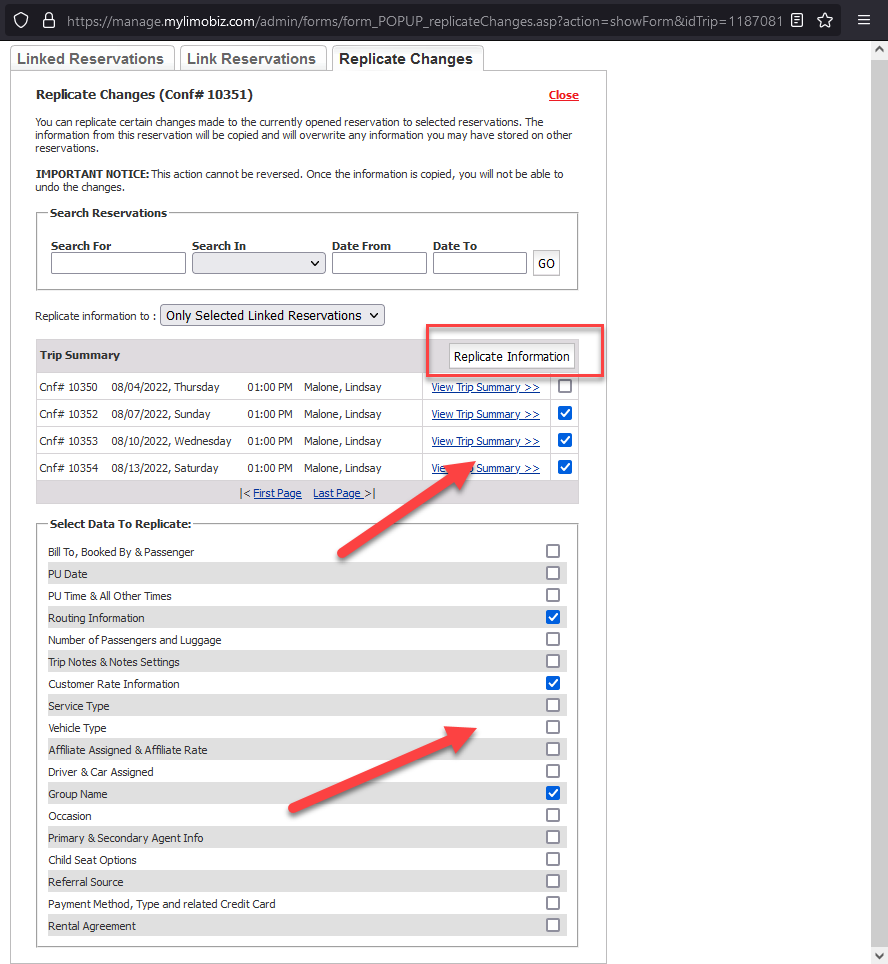Switch to the Linked Reservations tab
The width and height of the screenshot is (888, 964).
point(90,59)
